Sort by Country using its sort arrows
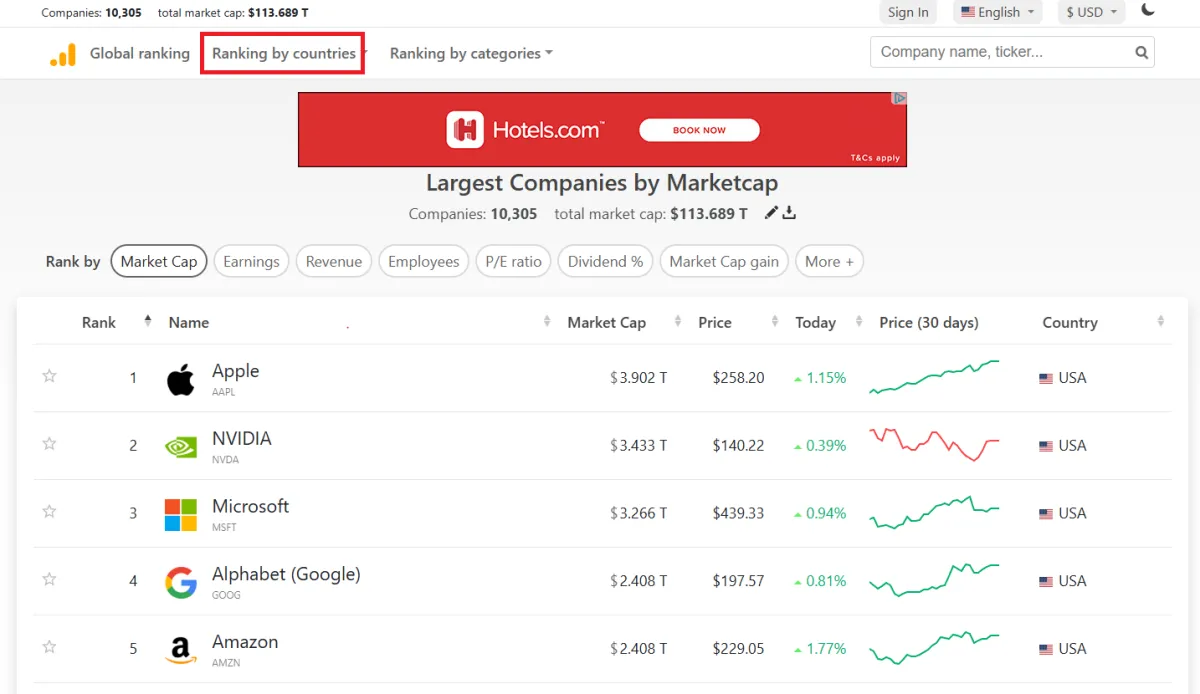1200x694 pixels. 1161,321
